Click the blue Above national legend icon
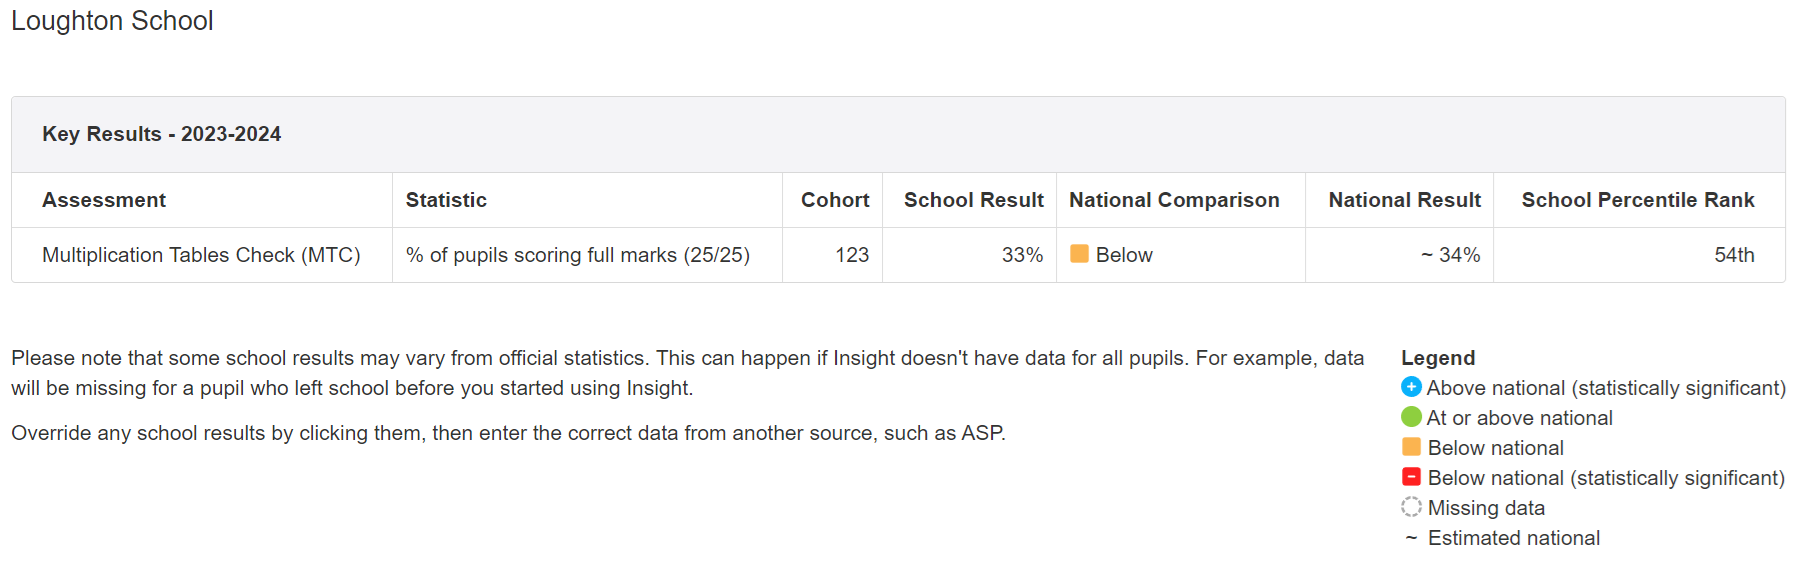The image size is (1813, 572). click(x=1411, y=387)
